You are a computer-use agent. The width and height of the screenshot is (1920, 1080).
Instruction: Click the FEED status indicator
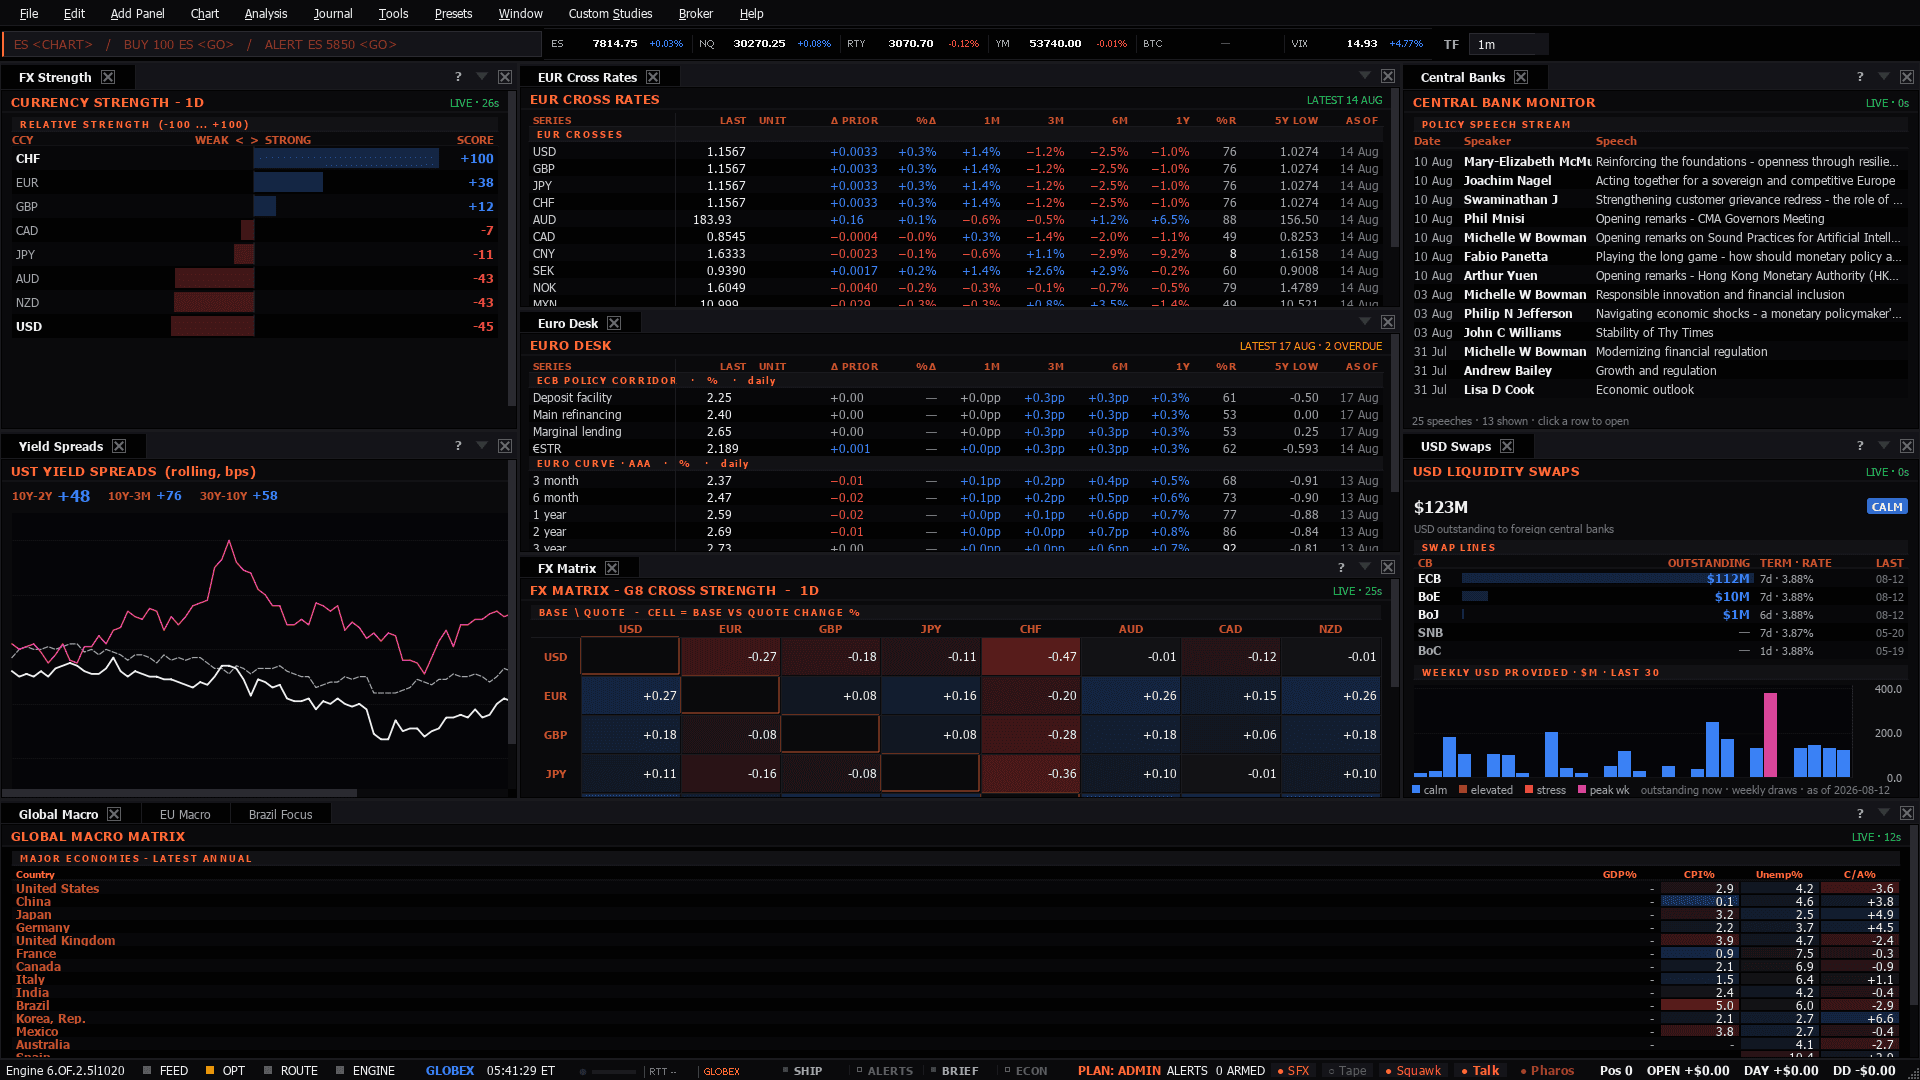[165, 1070]
